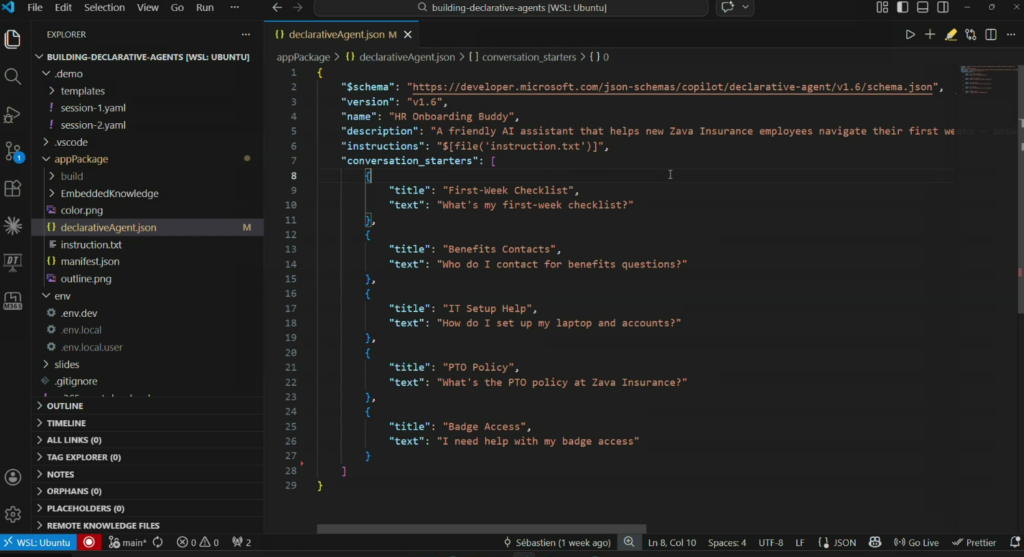Click the red record button in status bar
This screenshot has width=1024, height=557.
89,542
